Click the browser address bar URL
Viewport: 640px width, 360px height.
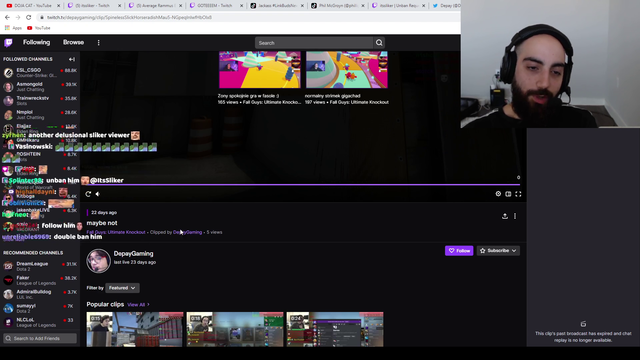point(129,18)
